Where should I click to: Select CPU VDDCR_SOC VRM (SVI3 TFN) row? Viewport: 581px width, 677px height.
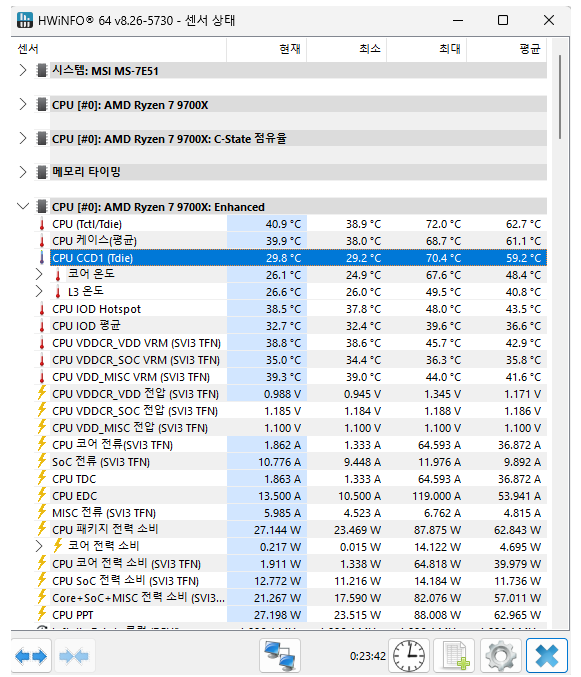pyautogui.click(x=290, y=360)
